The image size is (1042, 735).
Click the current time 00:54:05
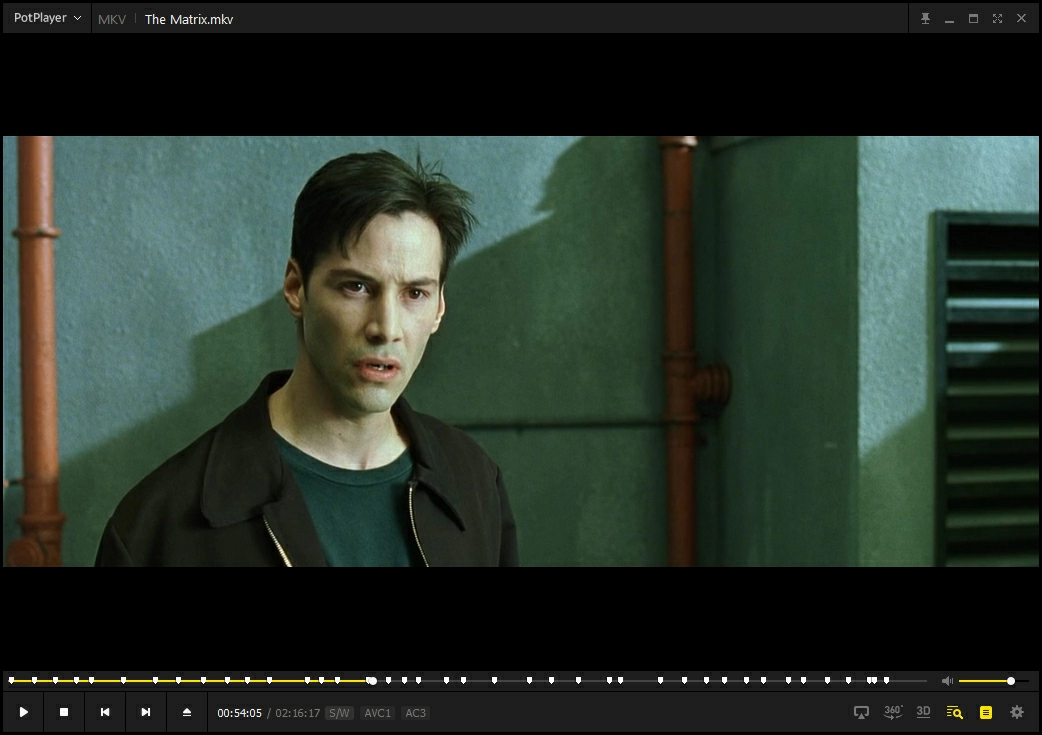coord(239,713)
